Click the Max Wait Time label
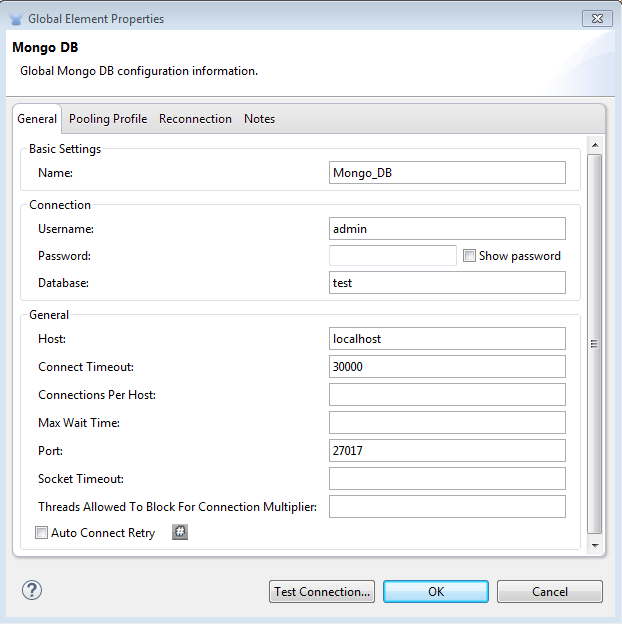 point(79,423)
